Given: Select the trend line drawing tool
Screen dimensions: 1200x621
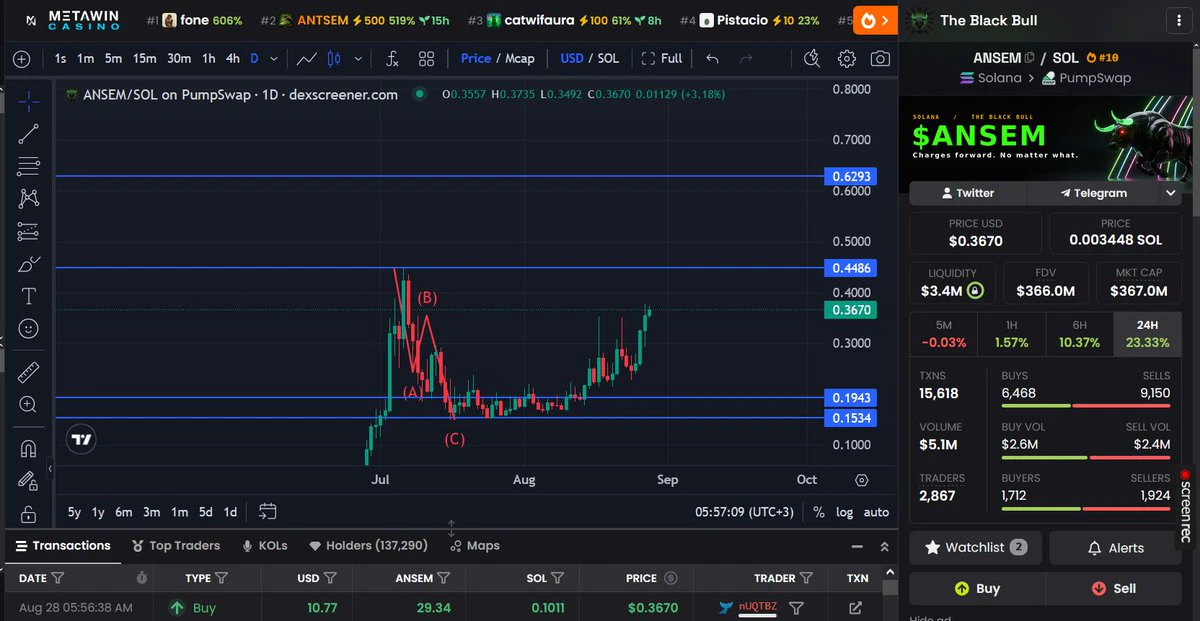Looking at the screenshot, I should click(x=29, y=133).
